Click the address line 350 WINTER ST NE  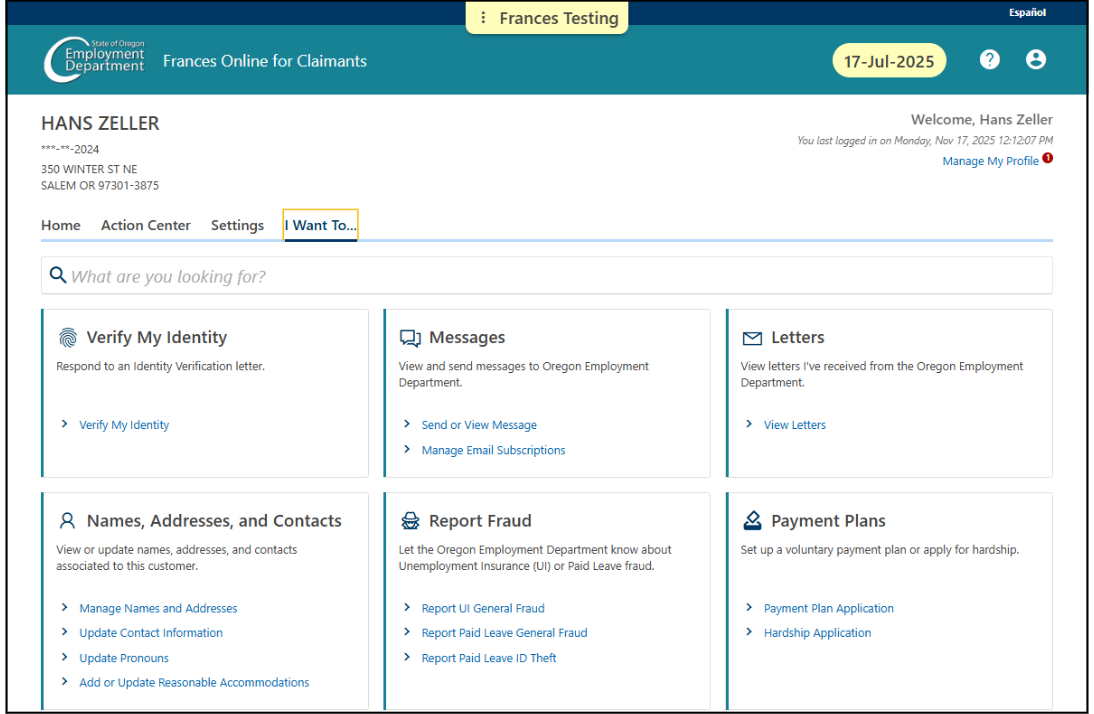tap(89, 169)
